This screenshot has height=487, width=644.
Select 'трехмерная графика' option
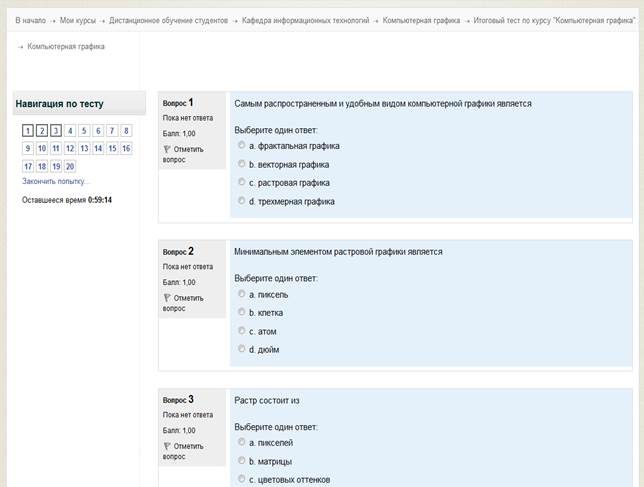click(x=242, y=201)
